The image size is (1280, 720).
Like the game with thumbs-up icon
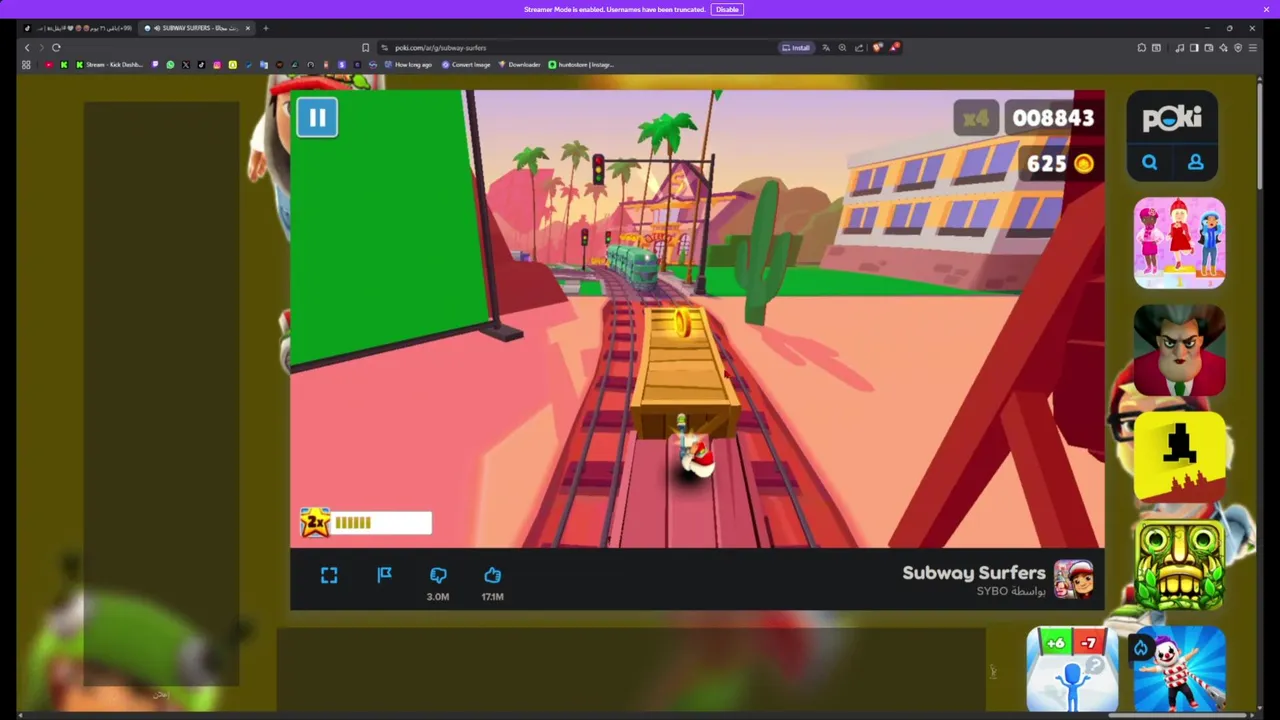[492, 575]
